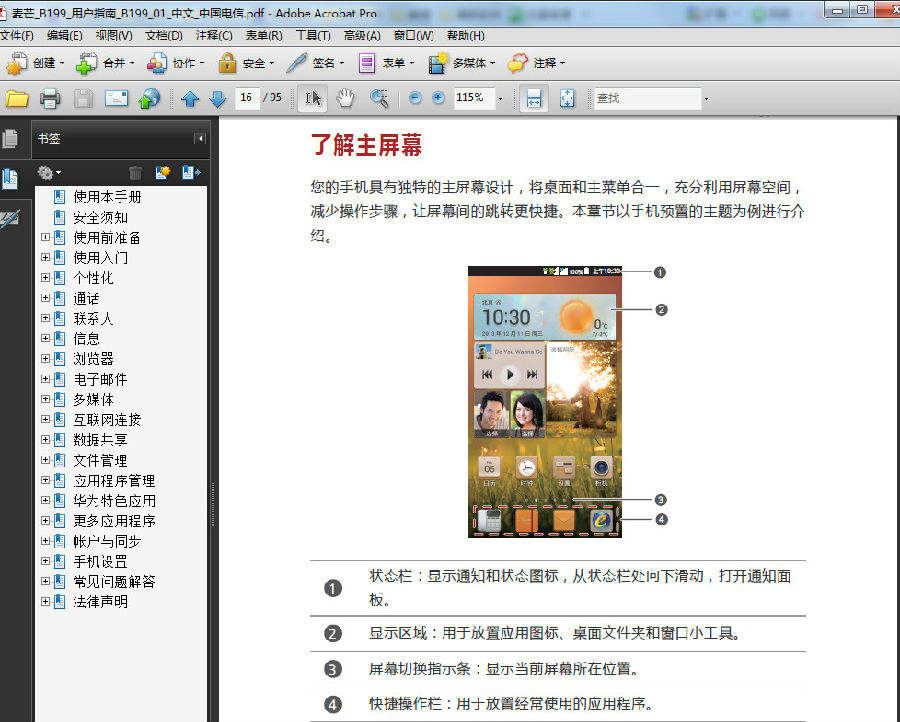
Task: Click the Print icon
Action: click(49, 98)
